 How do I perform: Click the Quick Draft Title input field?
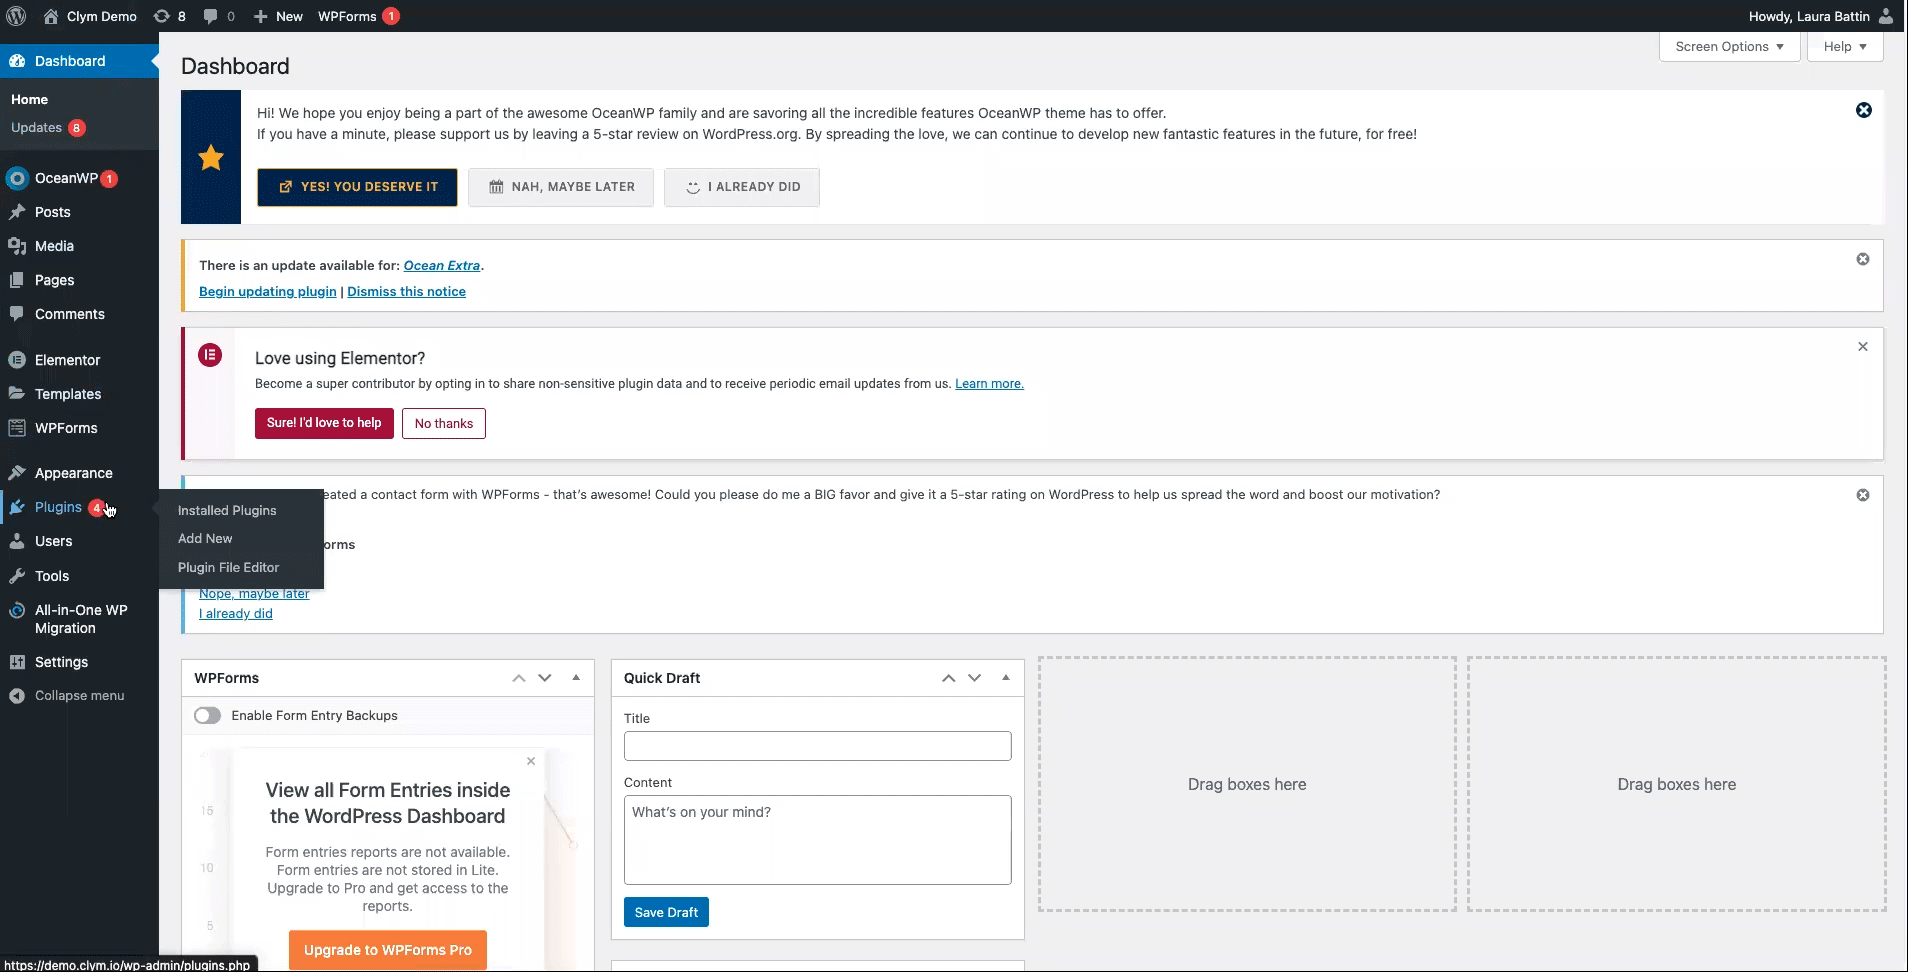[817, 746]
